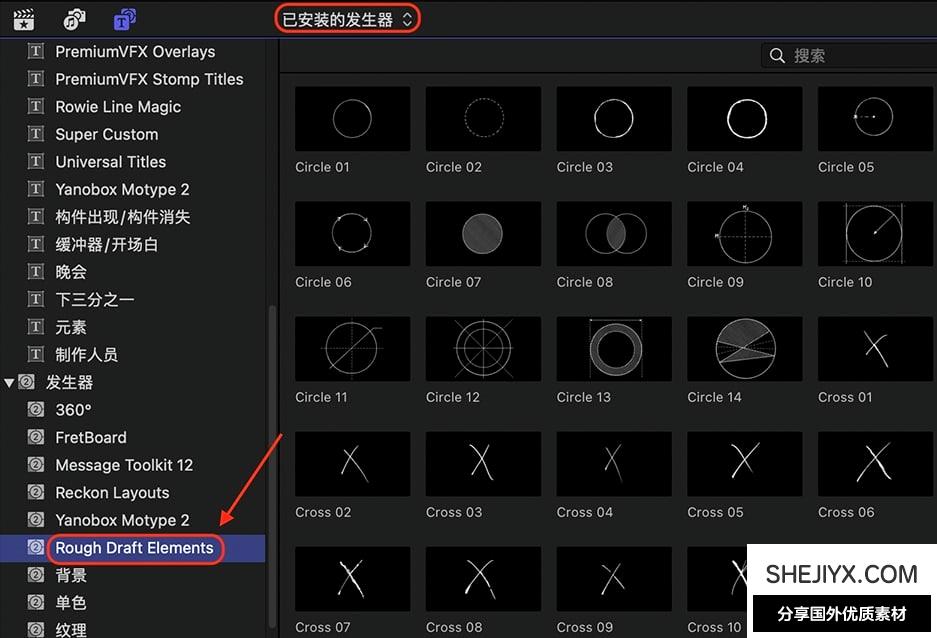This screenshot has width=937, height=638.
Task: Click the title icon beside Universal Titles
Action: point(37,162)
